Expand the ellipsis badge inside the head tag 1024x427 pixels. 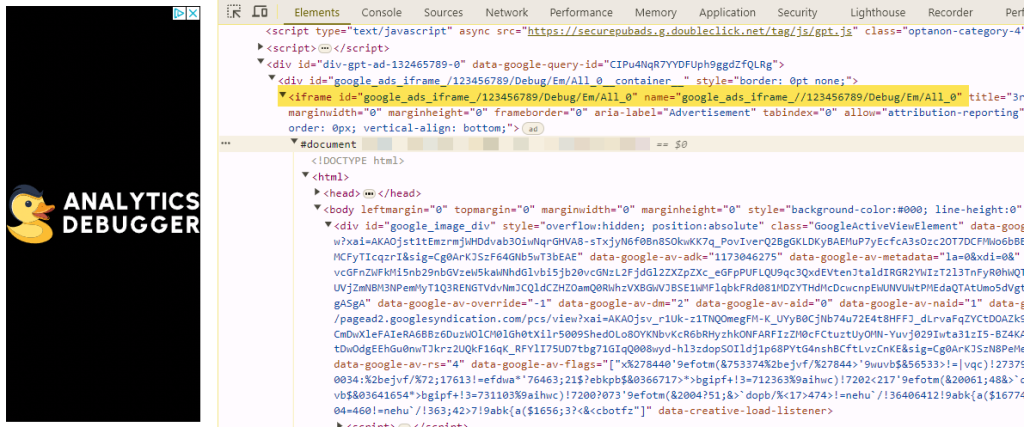(x=369, y=193)
